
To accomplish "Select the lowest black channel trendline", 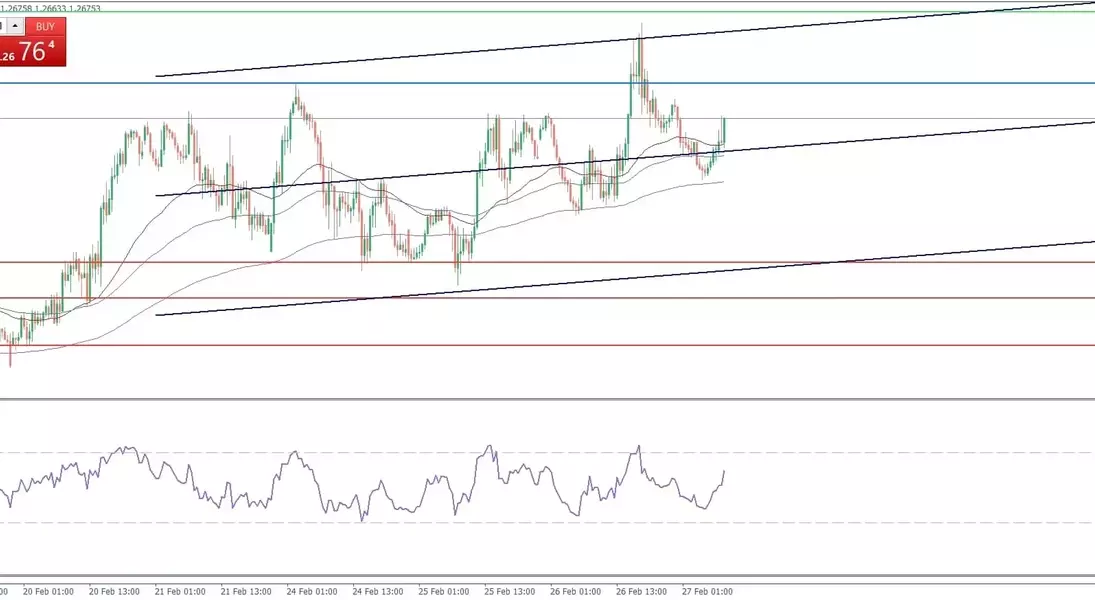I will [x=600, y=281].
